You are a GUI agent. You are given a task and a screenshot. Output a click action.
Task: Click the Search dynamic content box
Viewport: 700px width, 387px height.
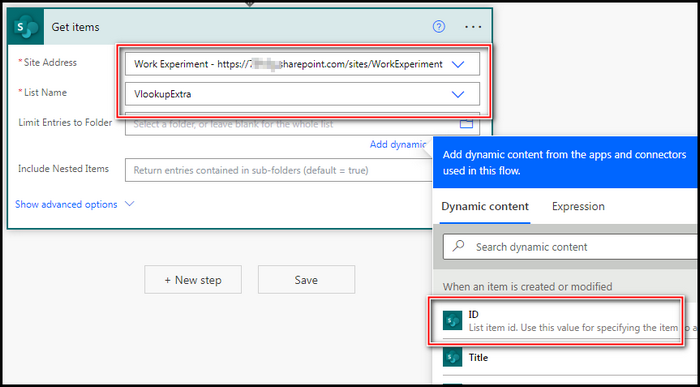coord(571,247)
